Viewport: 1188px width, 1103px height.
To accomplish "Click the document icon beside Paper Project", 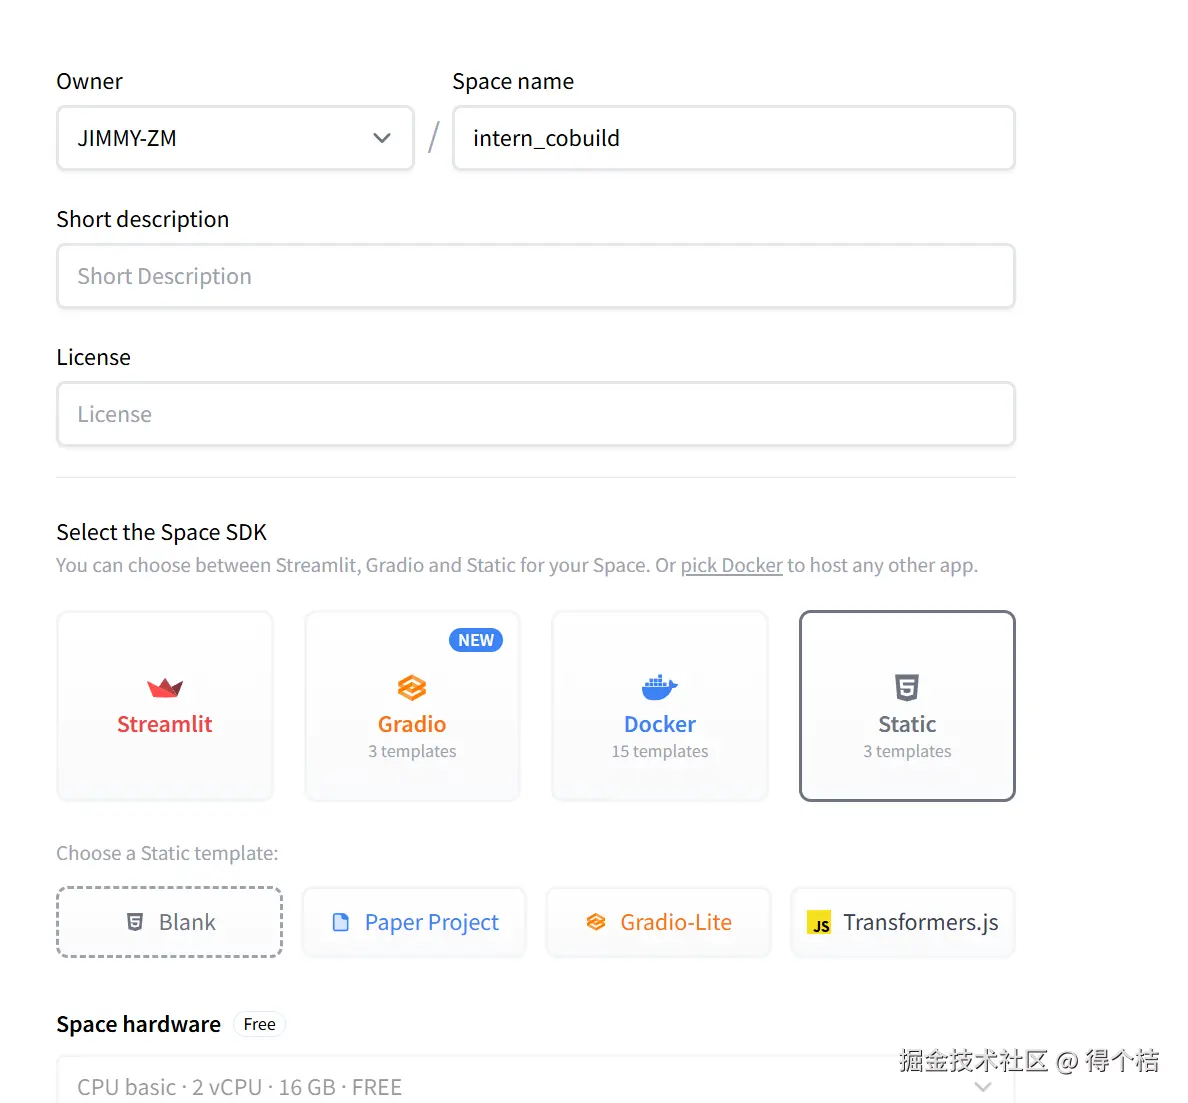I will click(x=341, y=922).
